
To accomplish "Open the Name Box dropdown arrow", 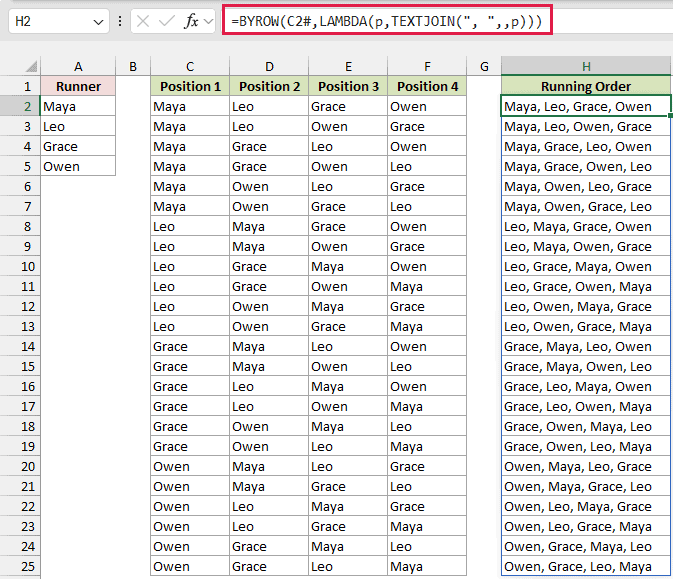I will (x=98, y=22).
